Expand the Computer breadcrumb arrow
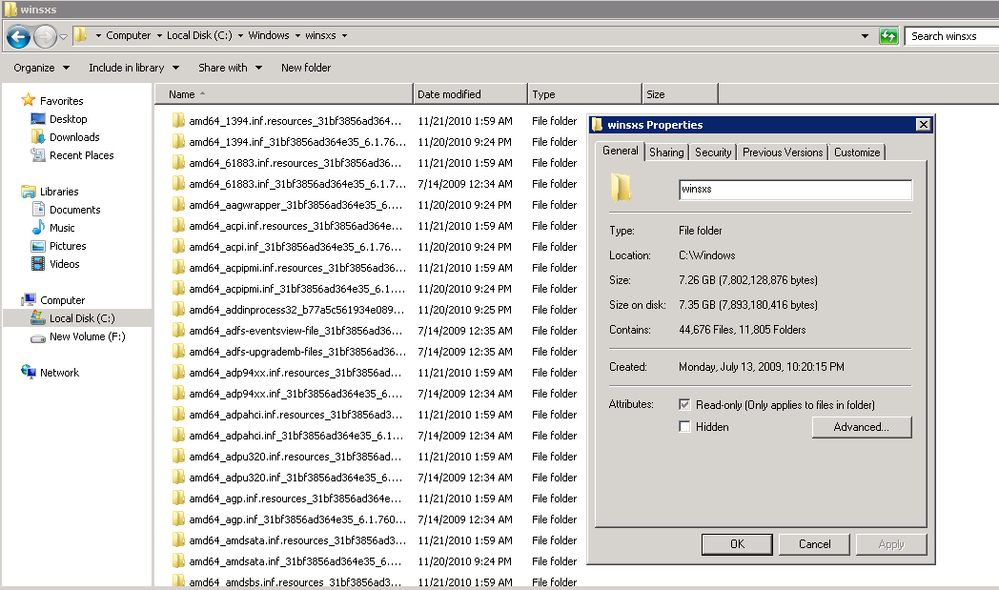The height and width of the screenshot is (590, 999). coord(159,36)
